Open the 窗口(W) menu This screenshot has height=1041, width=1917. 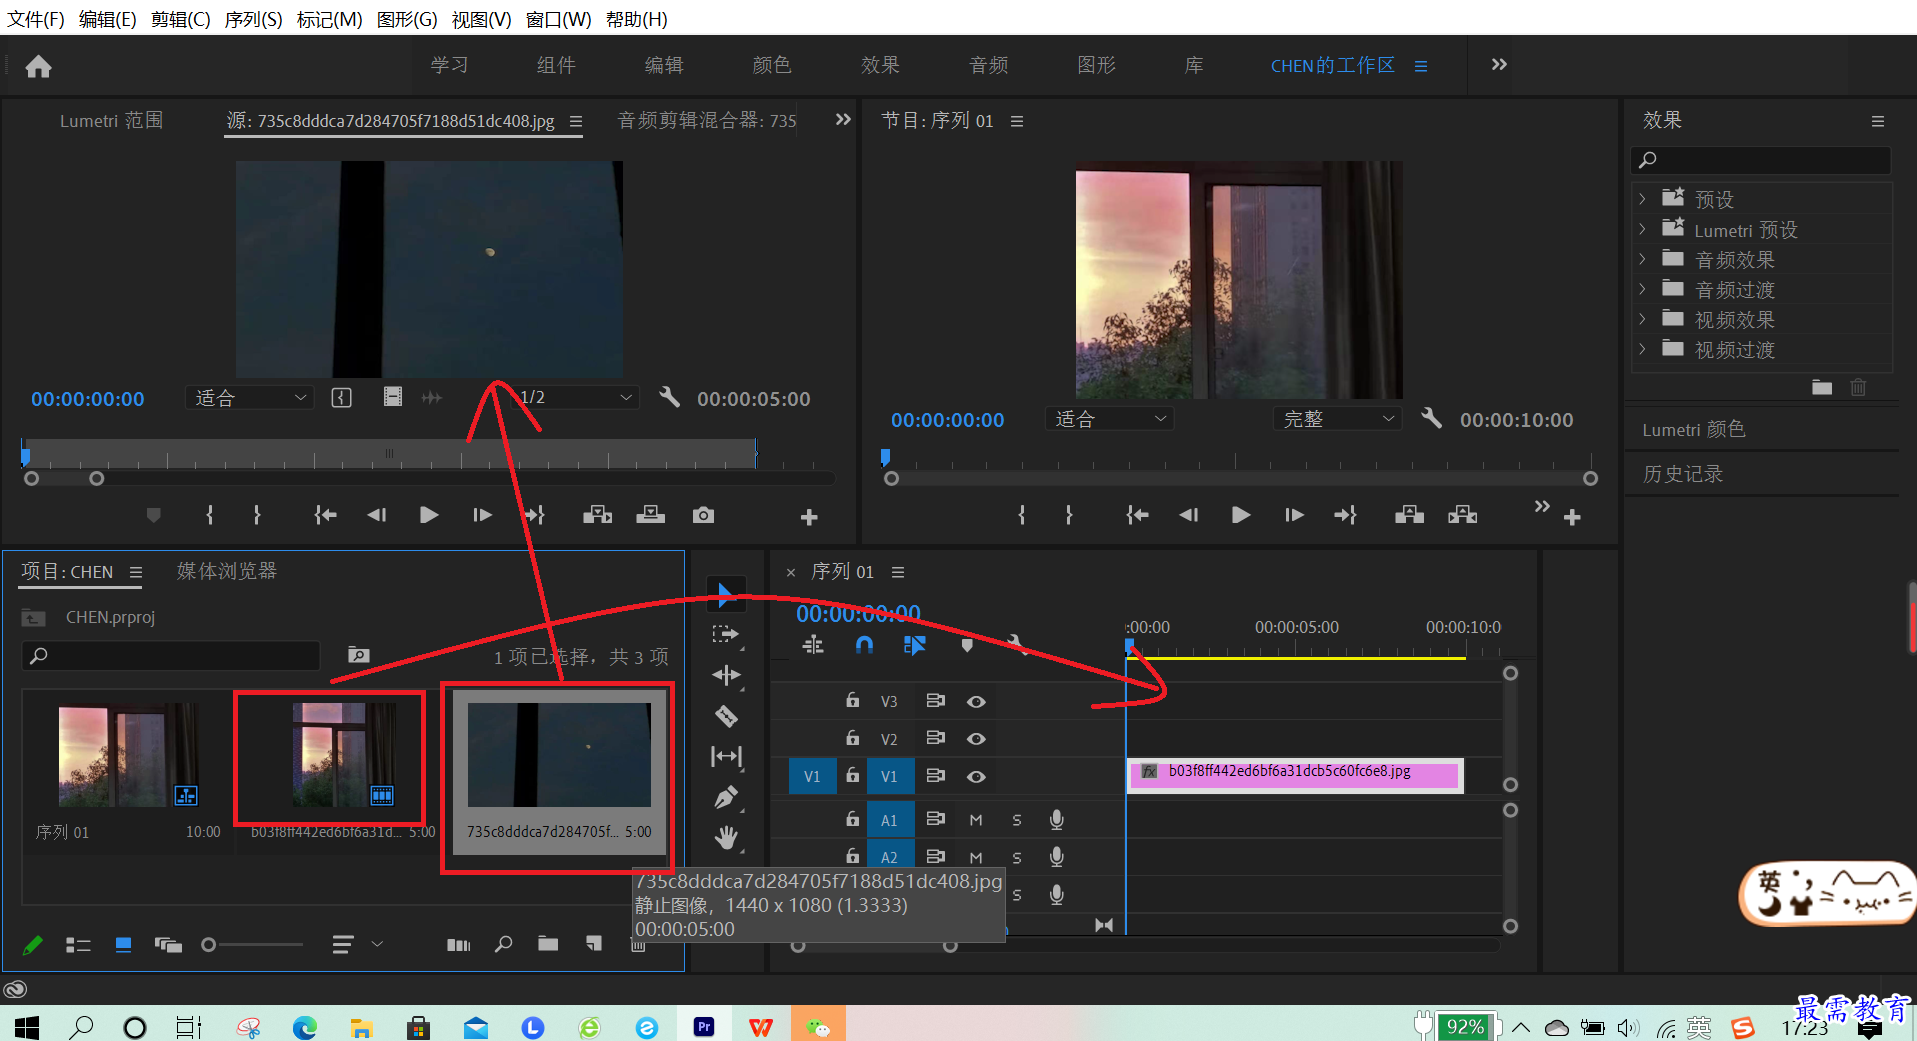tap(558, 19)
